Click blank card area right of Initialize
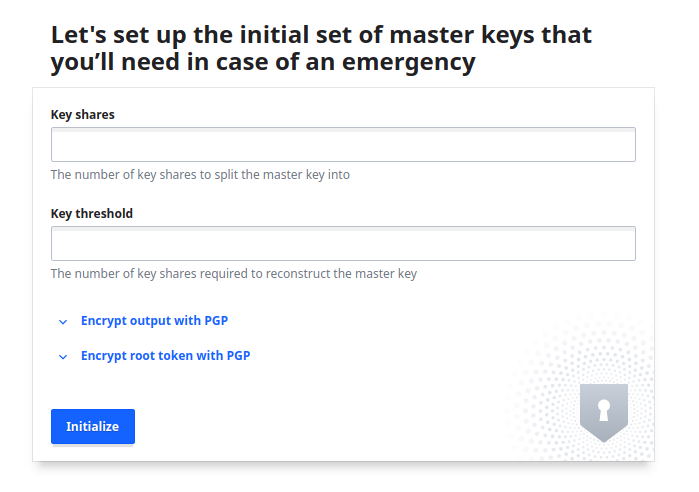 point(330,427)
